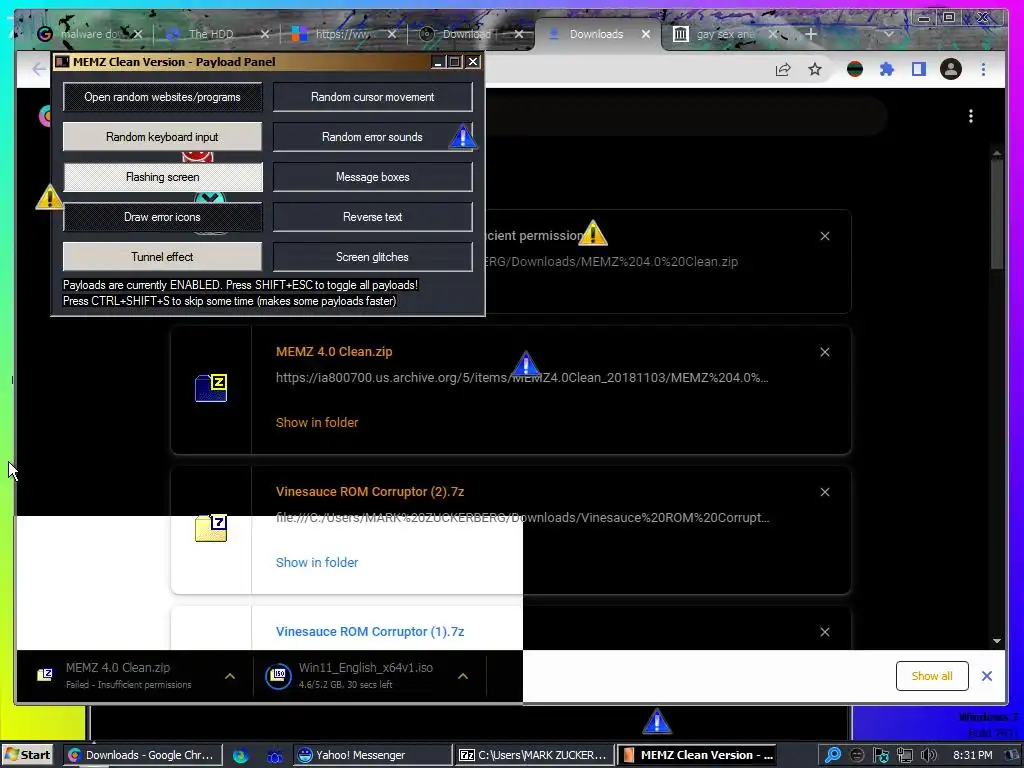Open the tab search chevron

[x=888, y=34]
